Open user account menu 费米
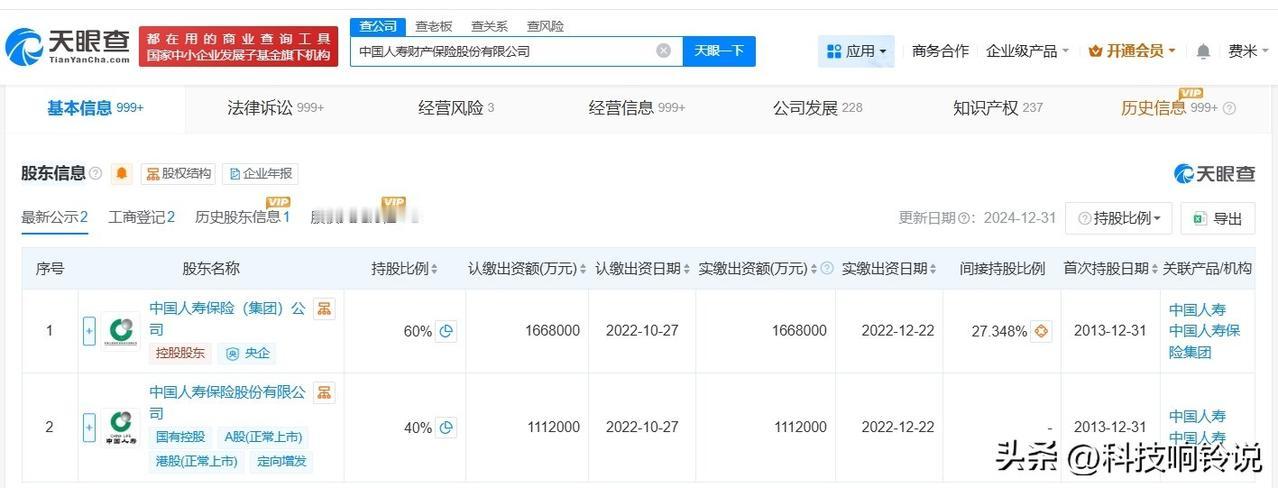This screenshot has height=488, width=1278. (x=1248, y=51)
